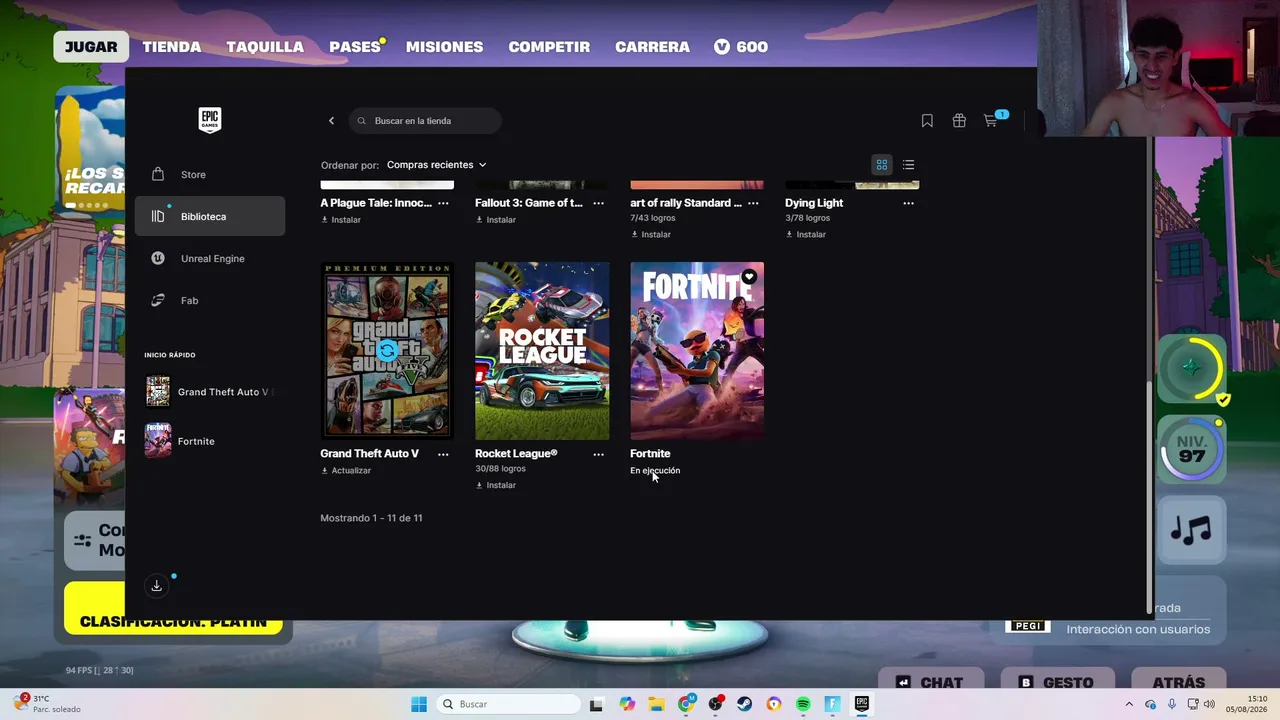1280x720 pixels.
Task: Open options menu for art of rally
Action: pos(753,203)
